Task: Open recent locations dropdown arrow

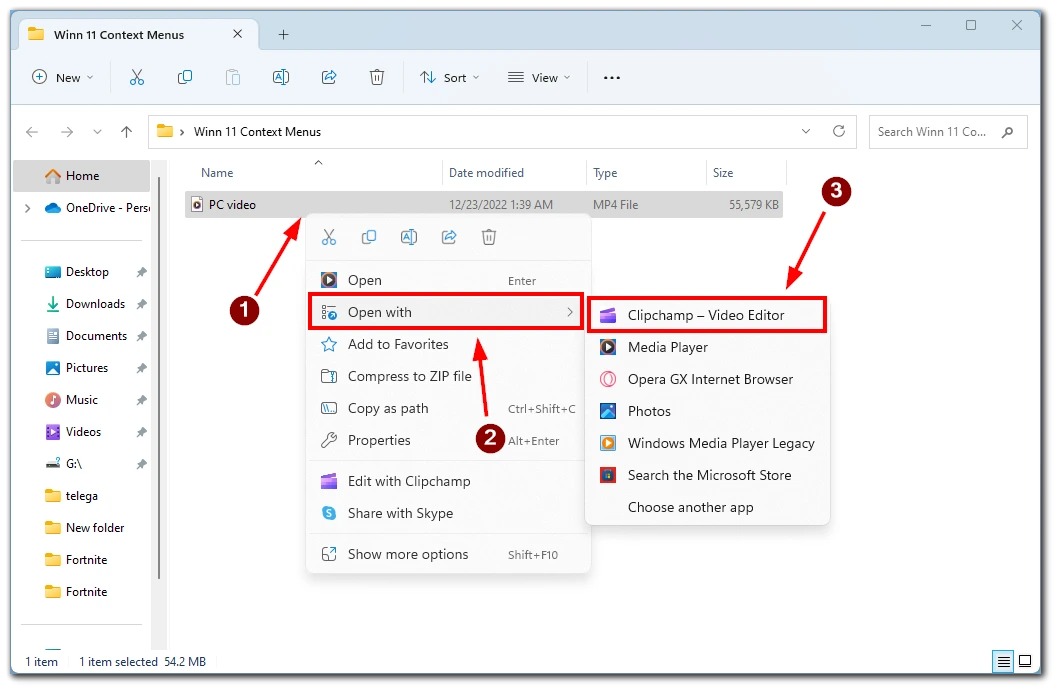Action: tap(97, 132)
